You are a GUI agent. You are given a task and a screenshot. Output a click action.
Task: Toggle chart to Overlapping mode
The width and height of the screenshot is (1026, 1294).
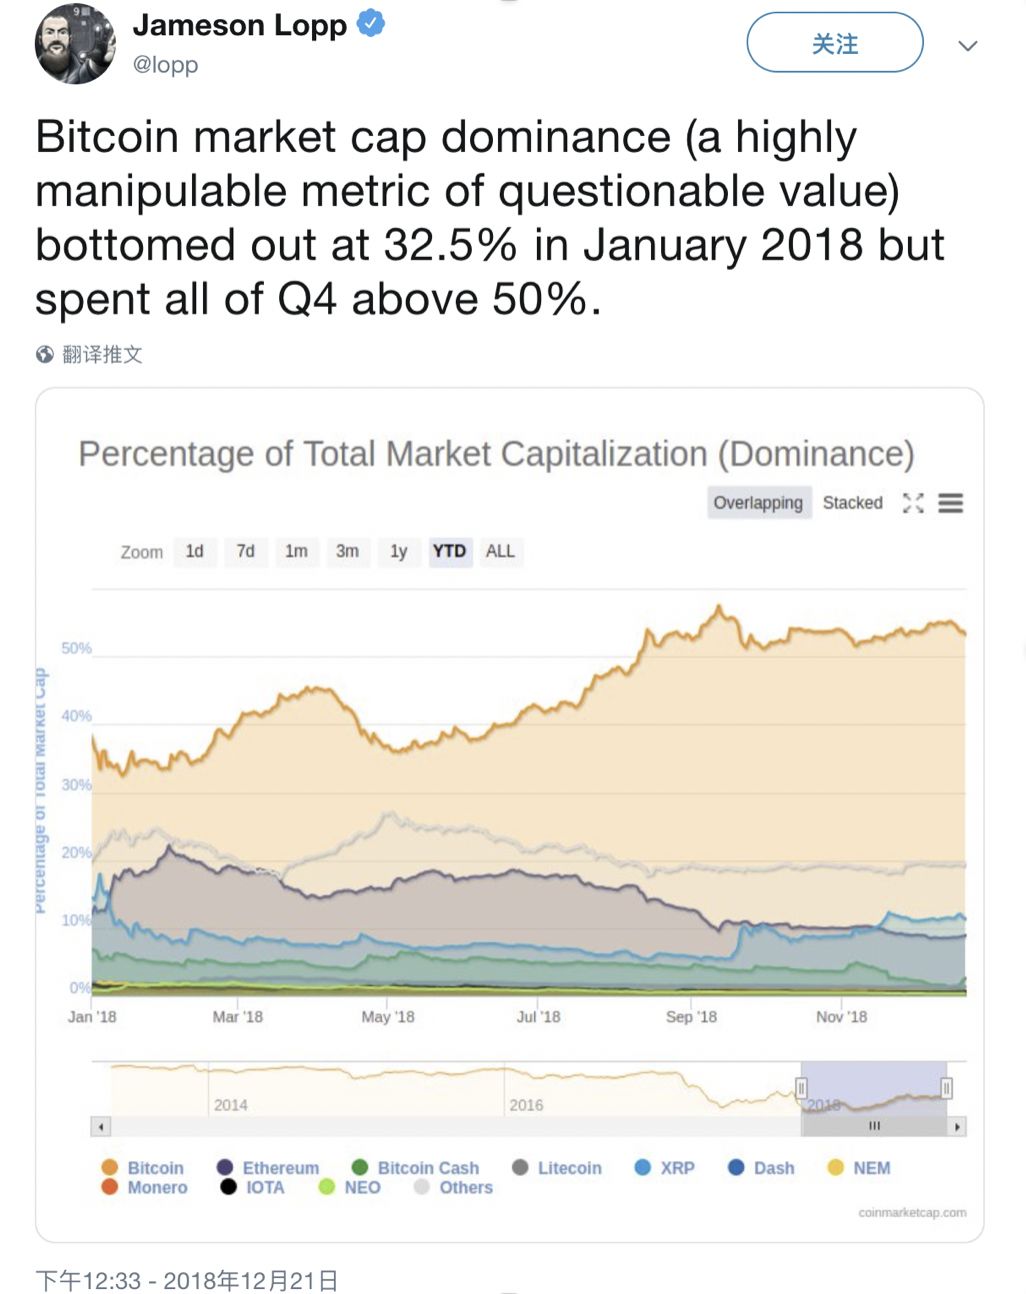click(758, 502)
